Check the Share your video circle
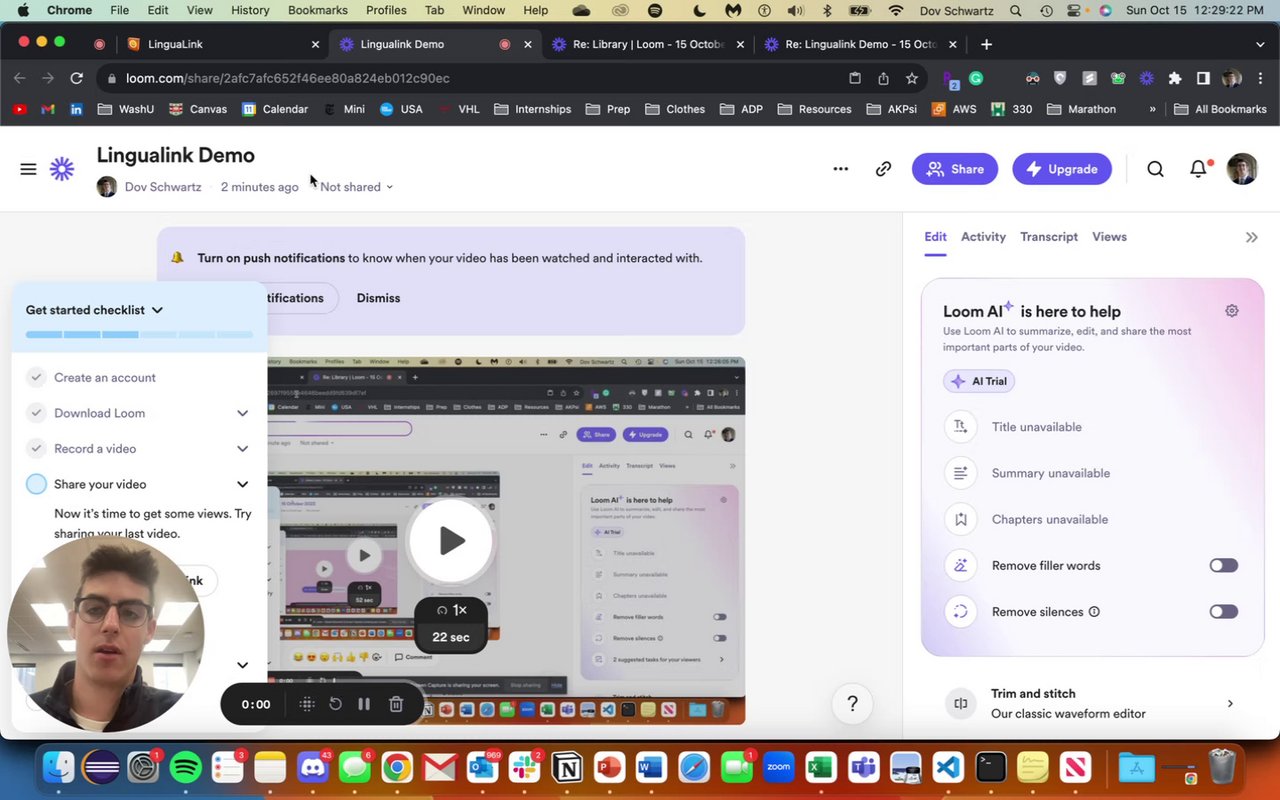1280x800 pixels. [36, 484]
